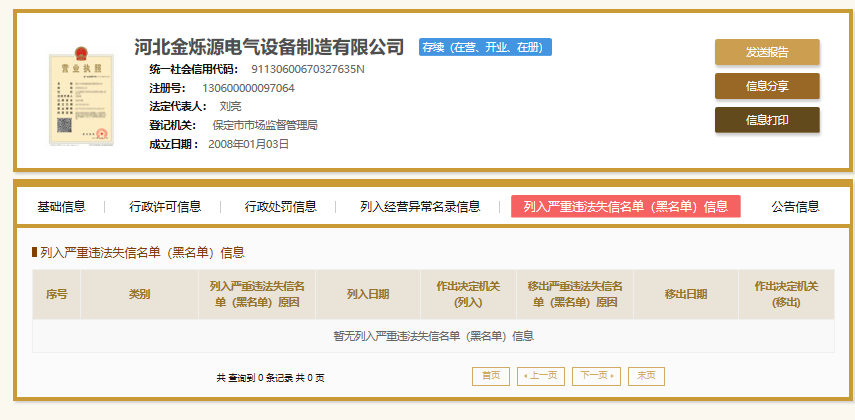Click the 法定代表人 label

click(x=178, y=106)
